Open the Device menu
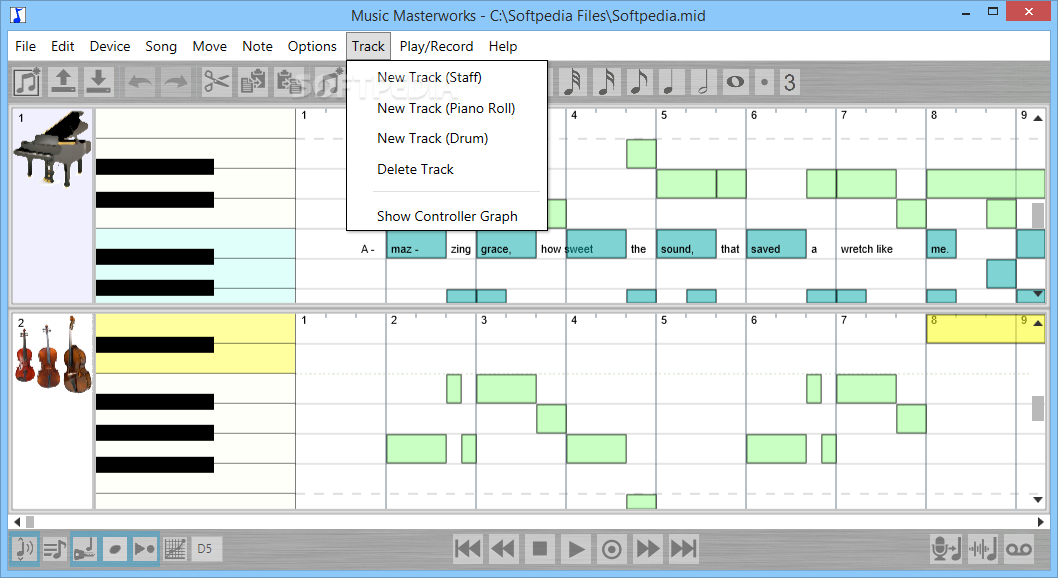The height and width of the screenshot is (578, 1058). tap(110, 46)
